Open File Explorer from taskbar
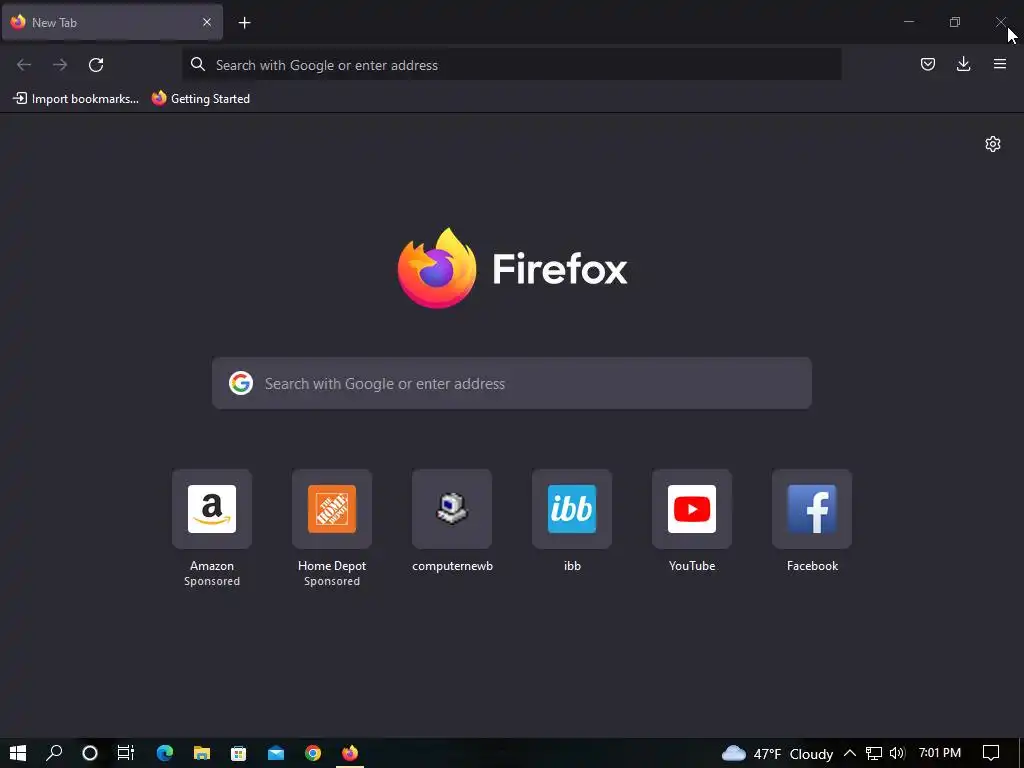This screenshot has height=768, width=1024. point(202,753)
